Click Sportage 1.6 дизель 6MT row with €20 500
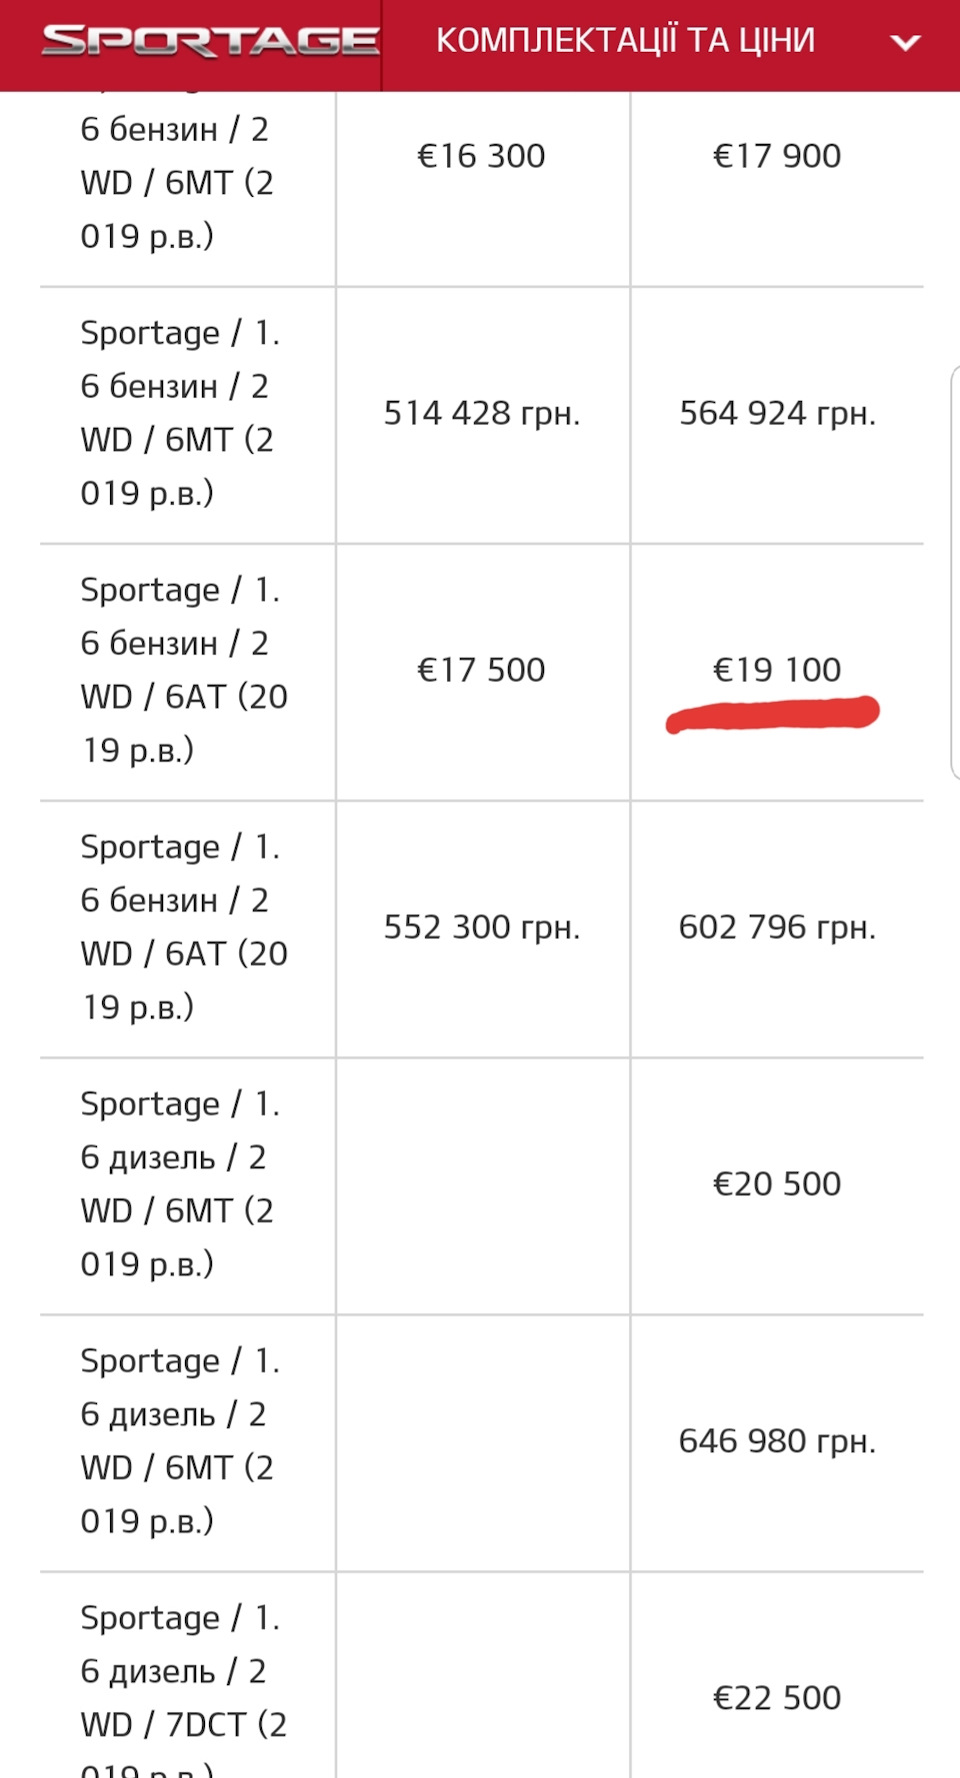The height and width of the screenshot is (1778, 960). coord(481,1186)
